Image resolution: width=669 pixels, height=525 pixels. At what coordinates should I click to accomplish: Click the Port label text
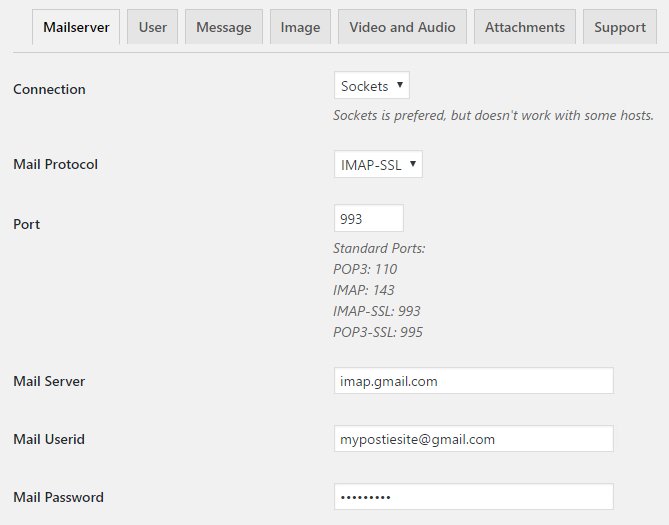pyautogui.click(x=26, y=224)
